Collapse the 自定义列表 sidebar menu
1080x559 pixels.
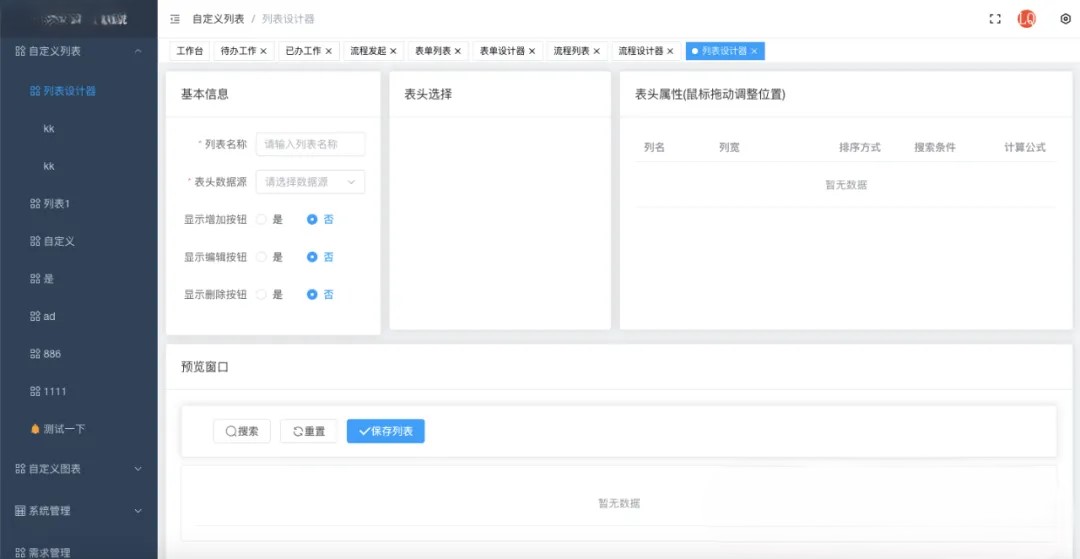tap(138, 51)
